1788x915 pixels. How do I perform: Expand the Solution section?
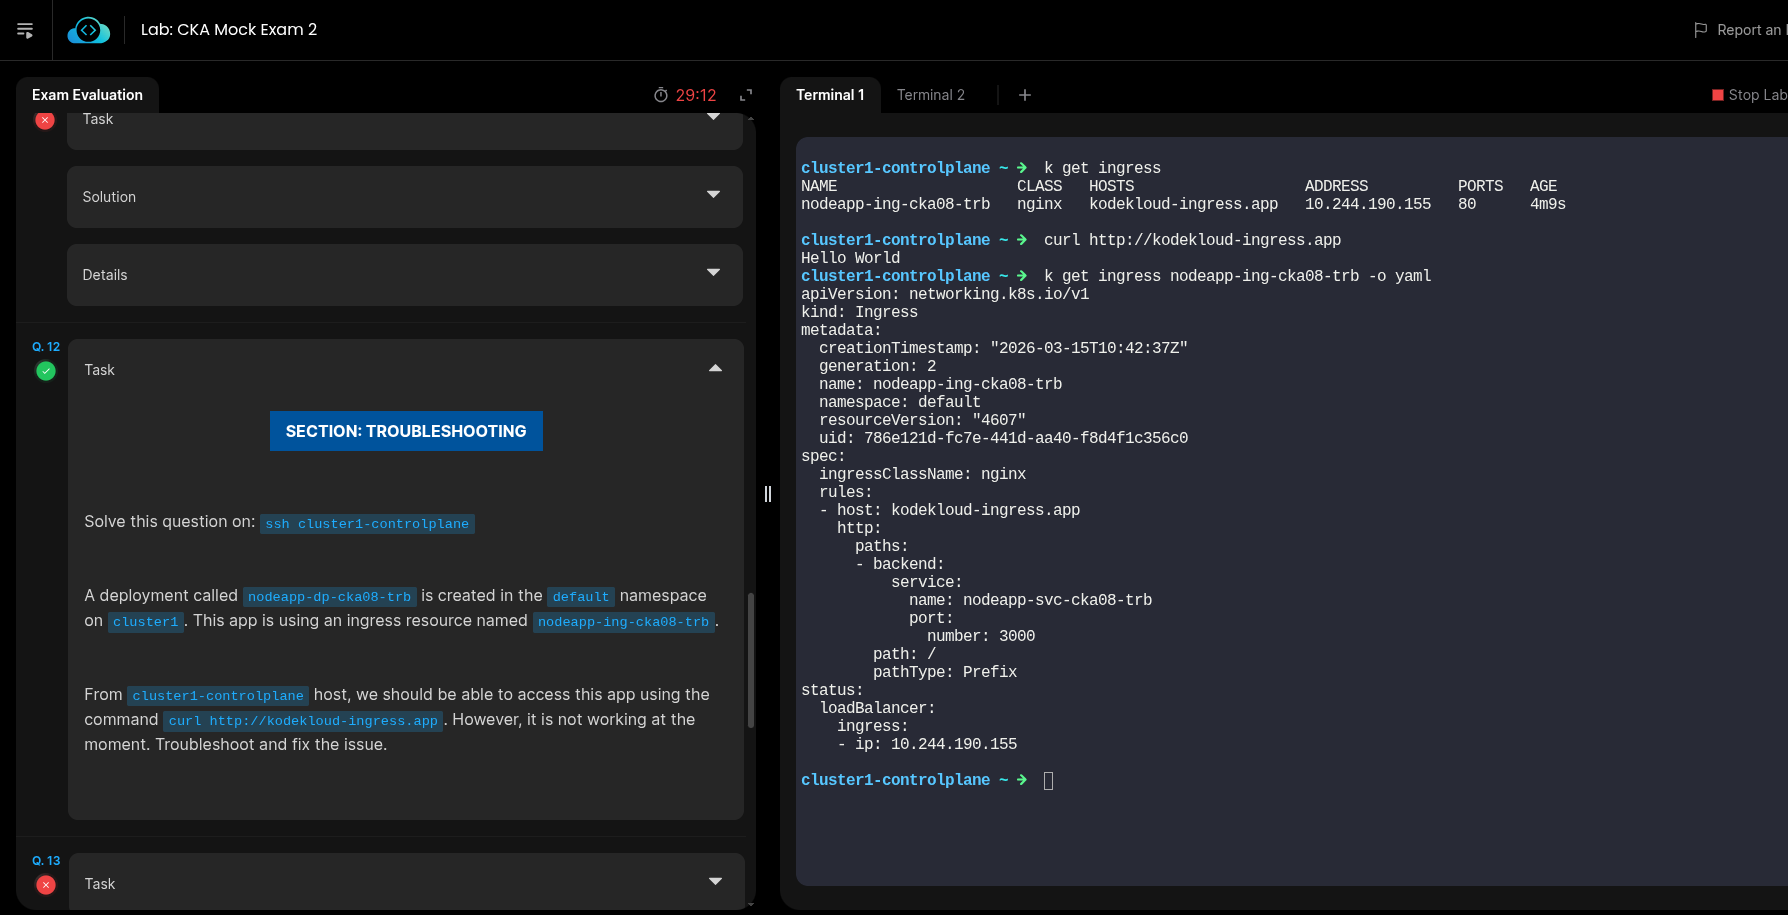click(x=713, y=195)
